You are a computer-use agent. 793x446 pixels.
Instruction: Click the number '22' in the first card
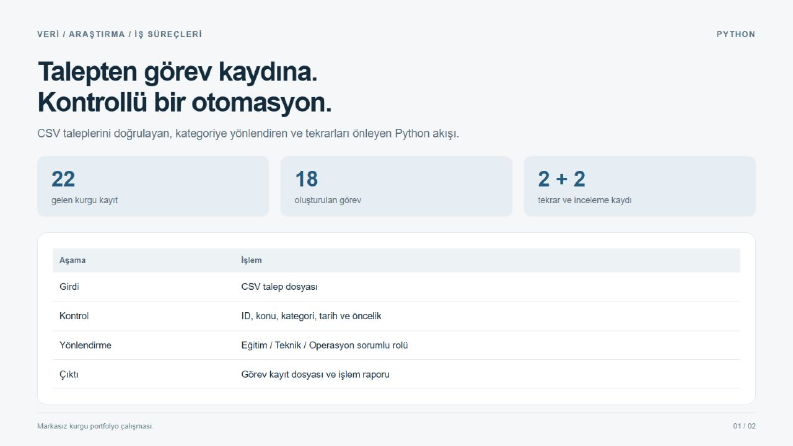coord(63,179)
